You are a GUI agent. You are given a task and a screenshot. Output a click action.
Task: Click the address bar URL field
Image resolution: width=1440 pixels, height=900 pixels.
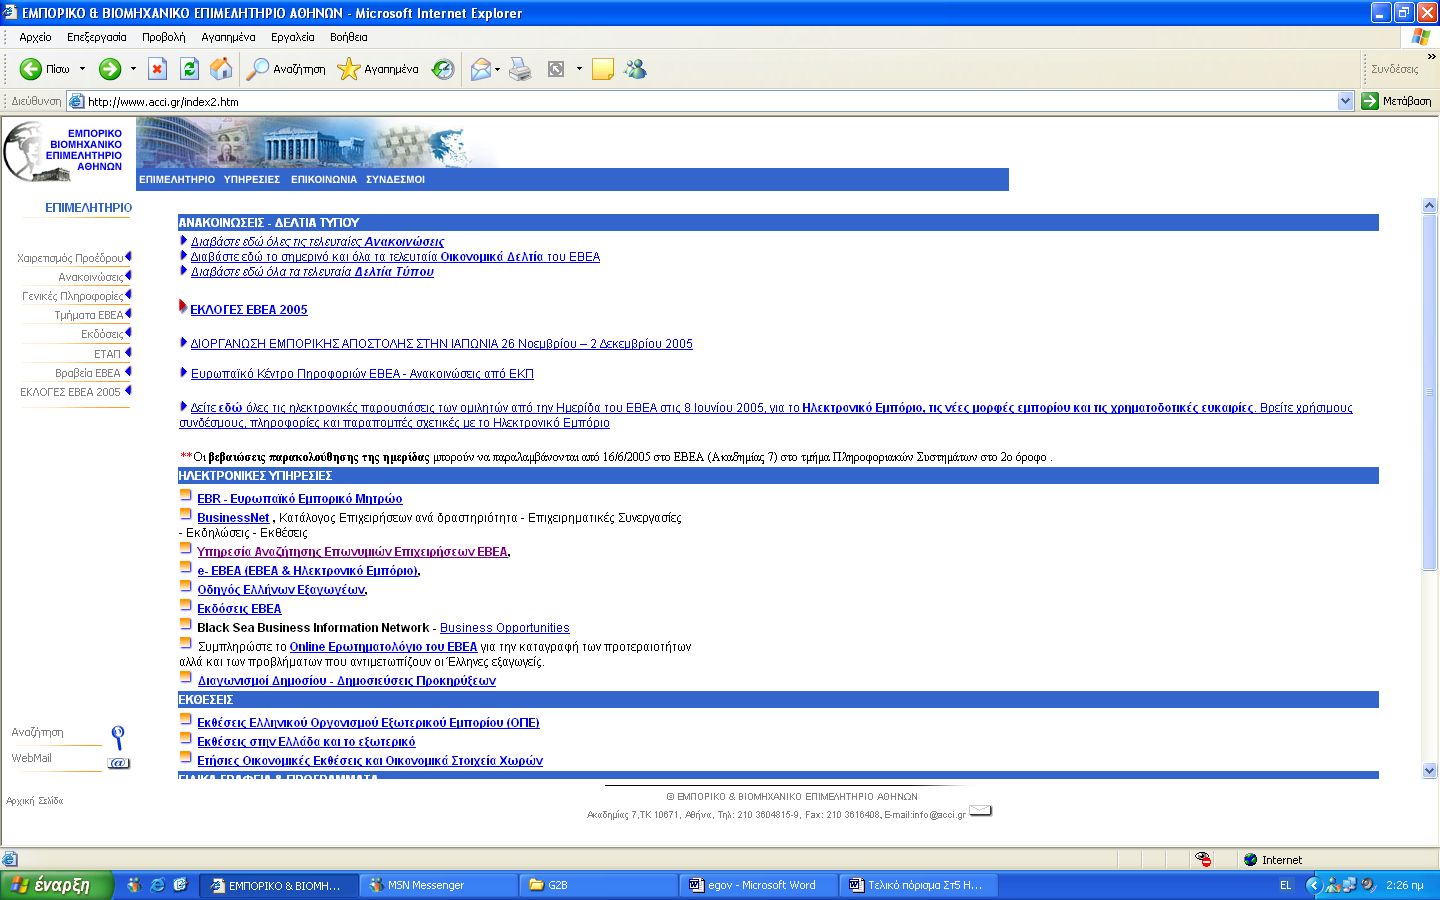click(710, 101)
